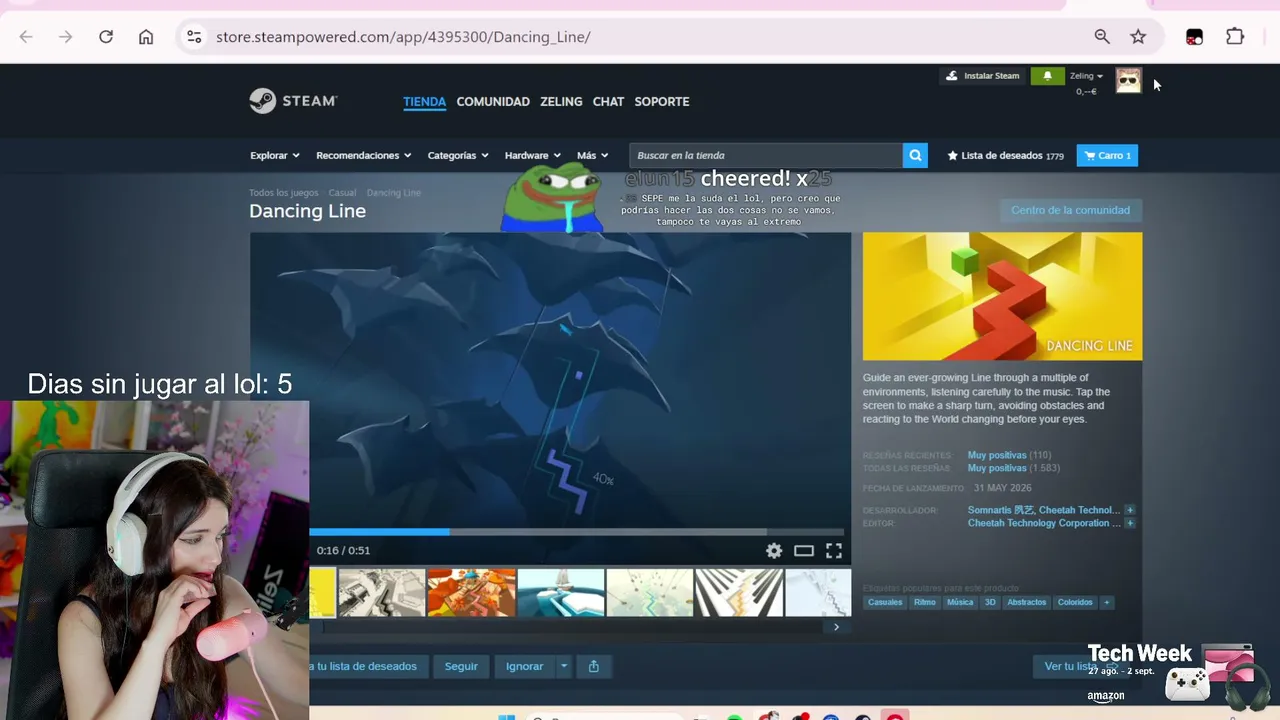Image resolution: width=1280 pixels, height=720 pixels.
Task: Open Lista de deseados link
Action: click(1005, 155)
